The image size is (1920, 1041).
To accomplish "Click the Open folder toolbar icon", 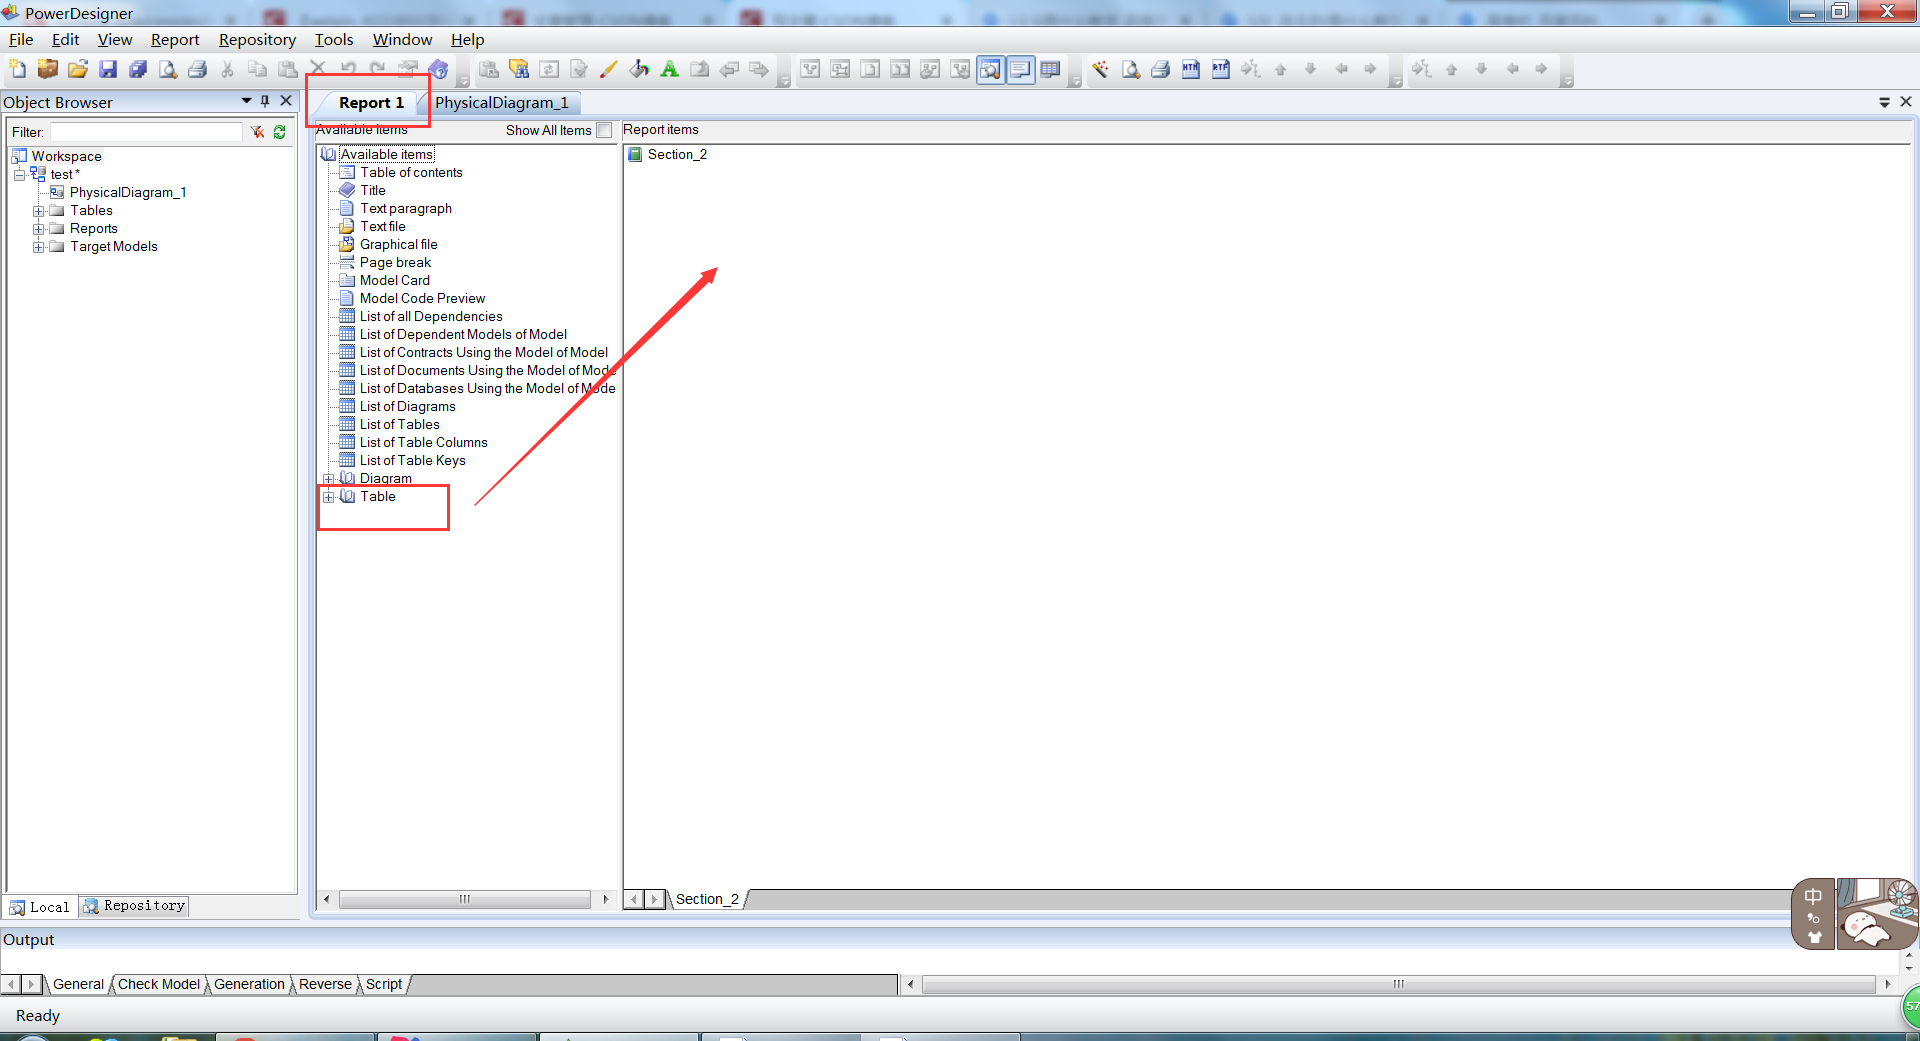I will [x=77, y=69].
